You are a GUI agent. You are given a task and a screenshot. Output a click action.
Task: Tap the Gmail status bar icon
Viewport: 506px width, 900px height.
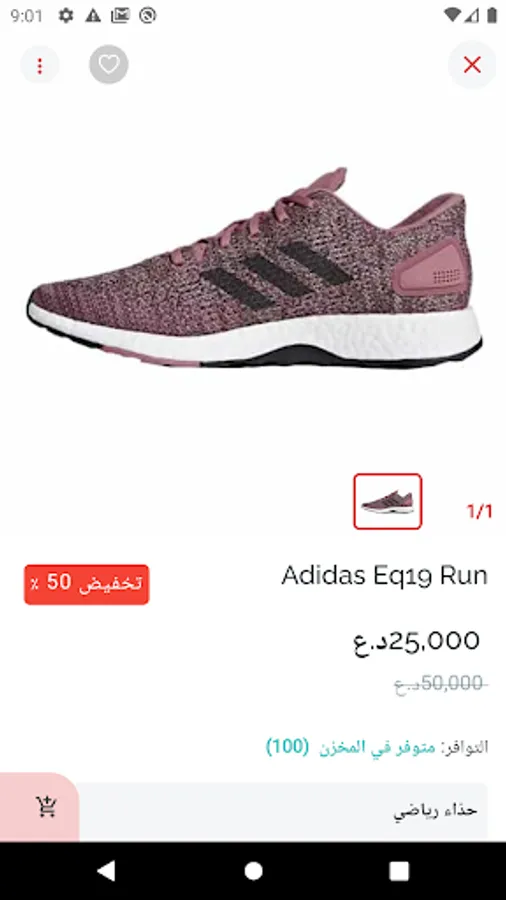tap(120, 15)
